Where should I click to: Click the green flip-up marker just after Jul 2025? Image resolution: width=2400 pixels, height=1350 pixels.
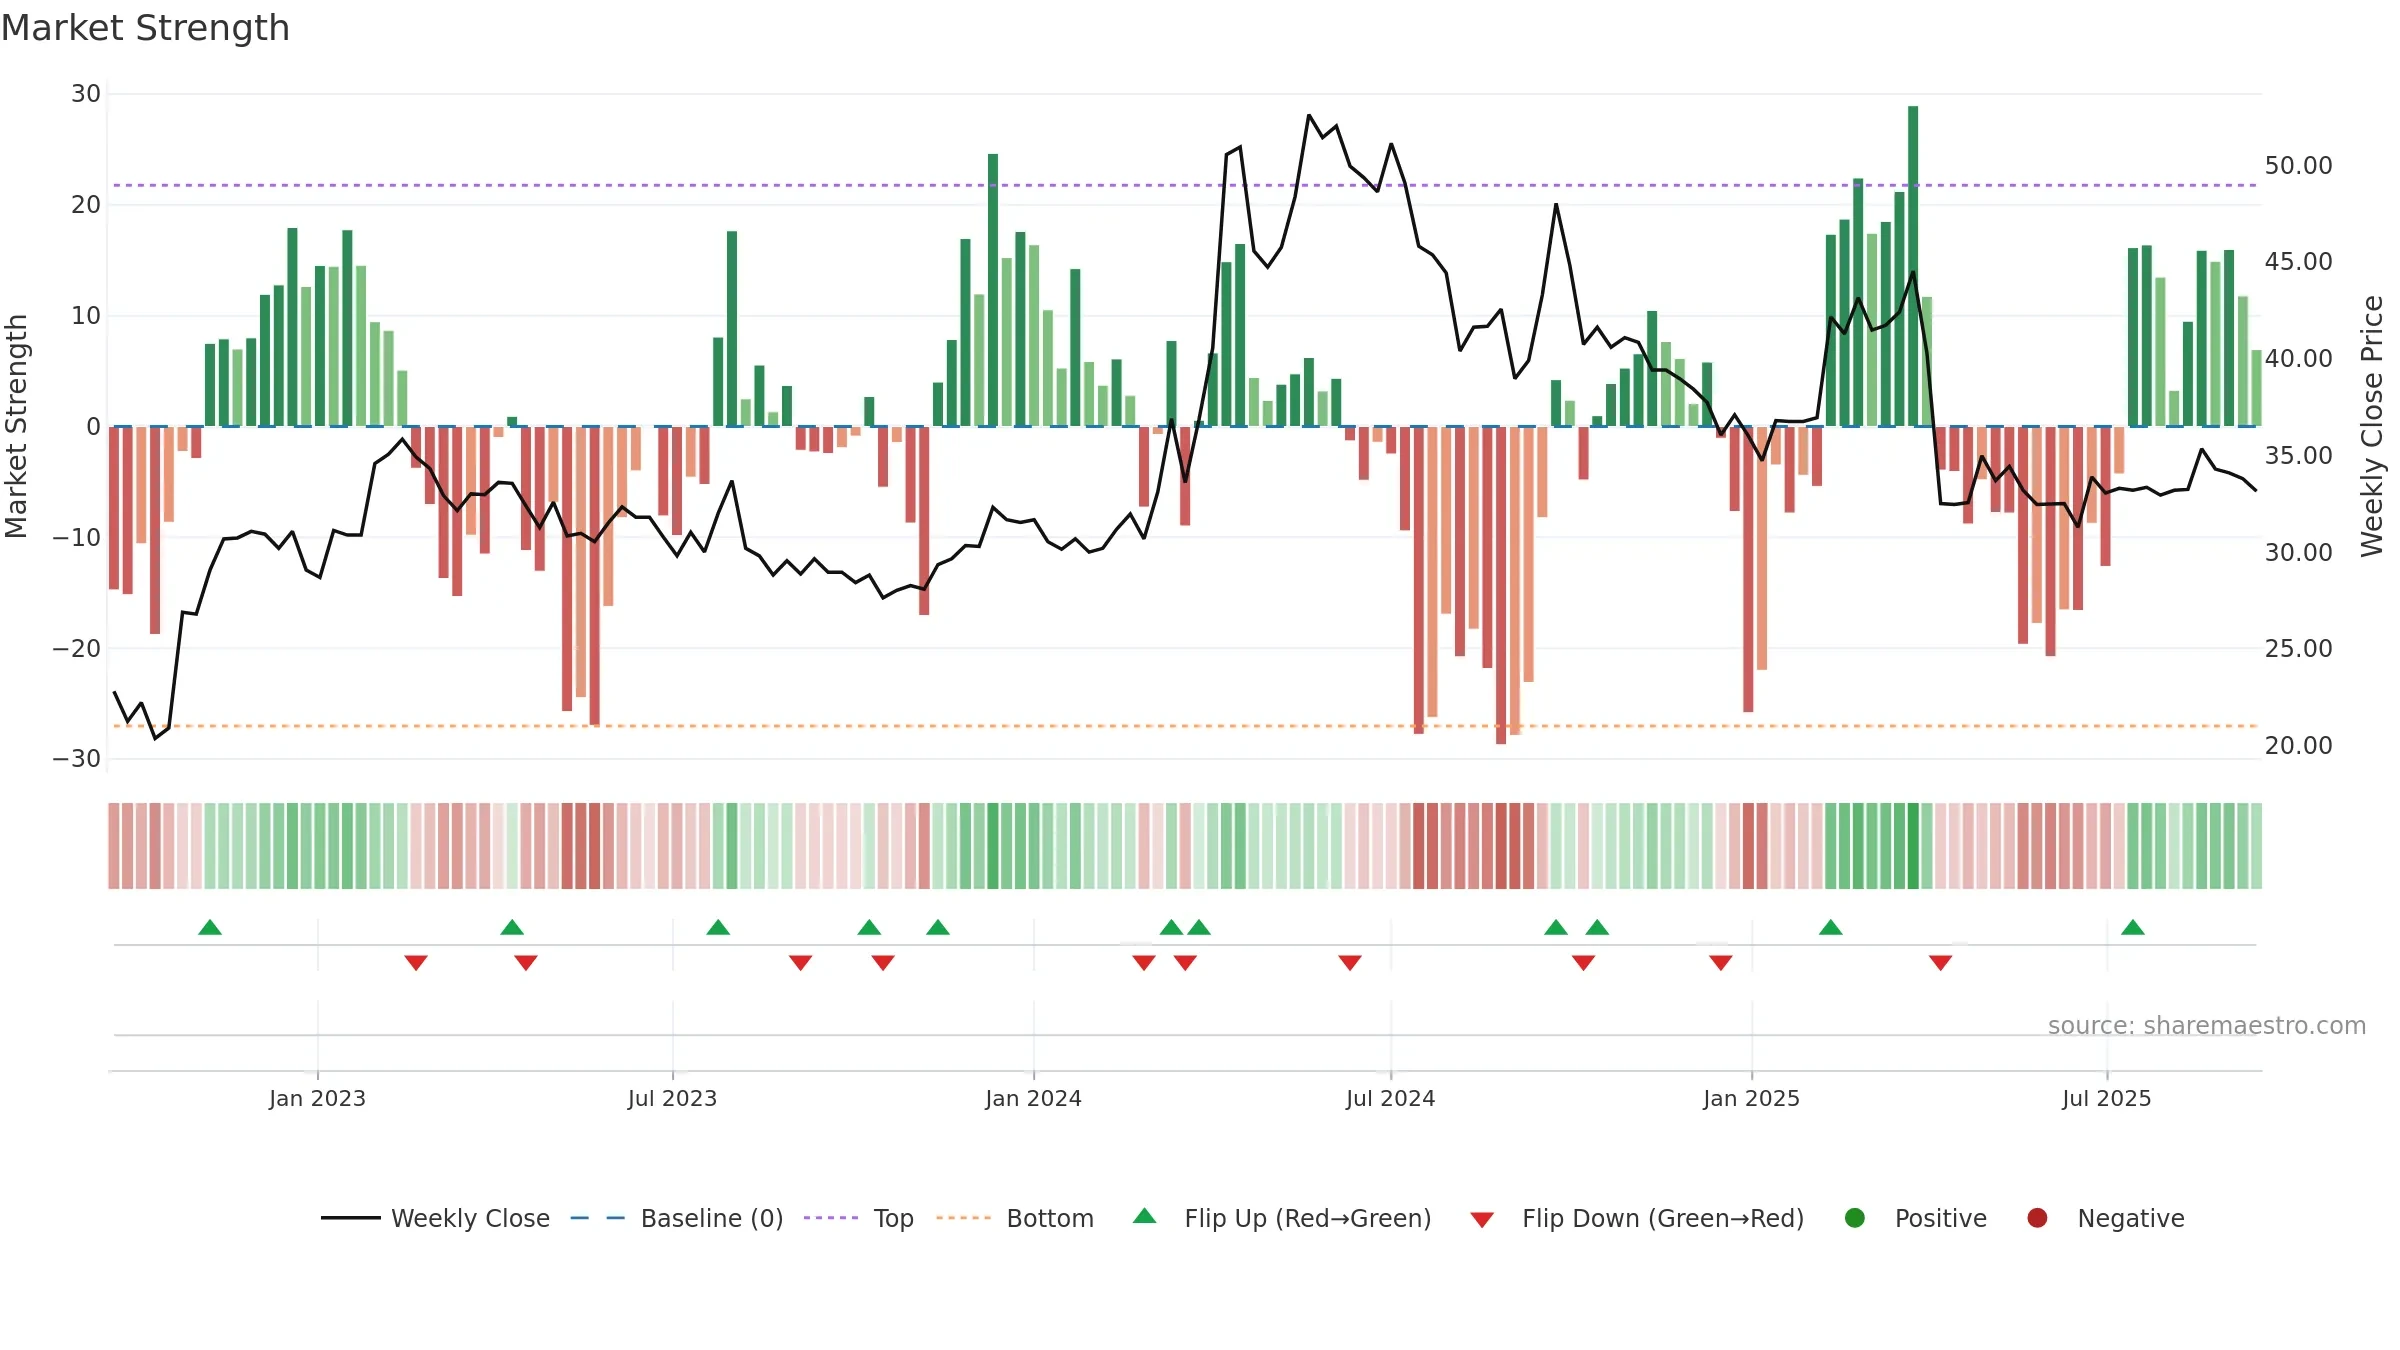[x=2133, y=927]
